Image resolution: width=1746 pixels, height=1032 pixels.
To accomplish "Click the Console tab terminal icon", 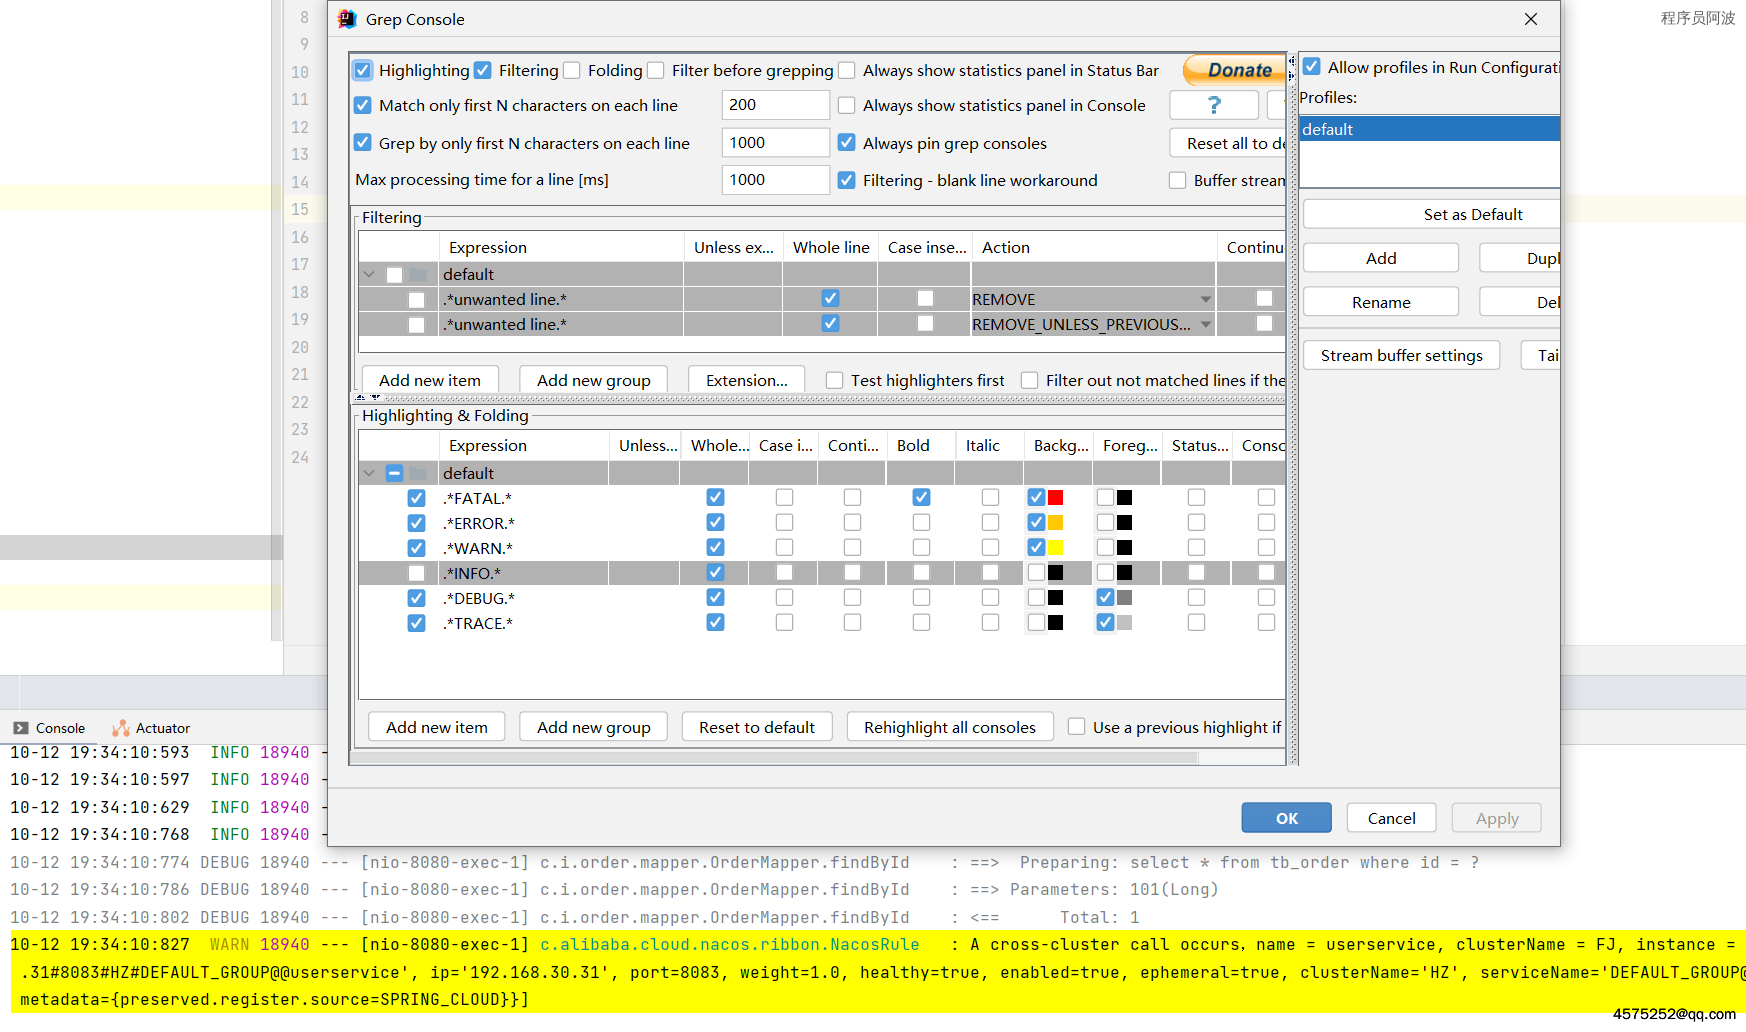I will pyautogui.click(x=21, y=728).
